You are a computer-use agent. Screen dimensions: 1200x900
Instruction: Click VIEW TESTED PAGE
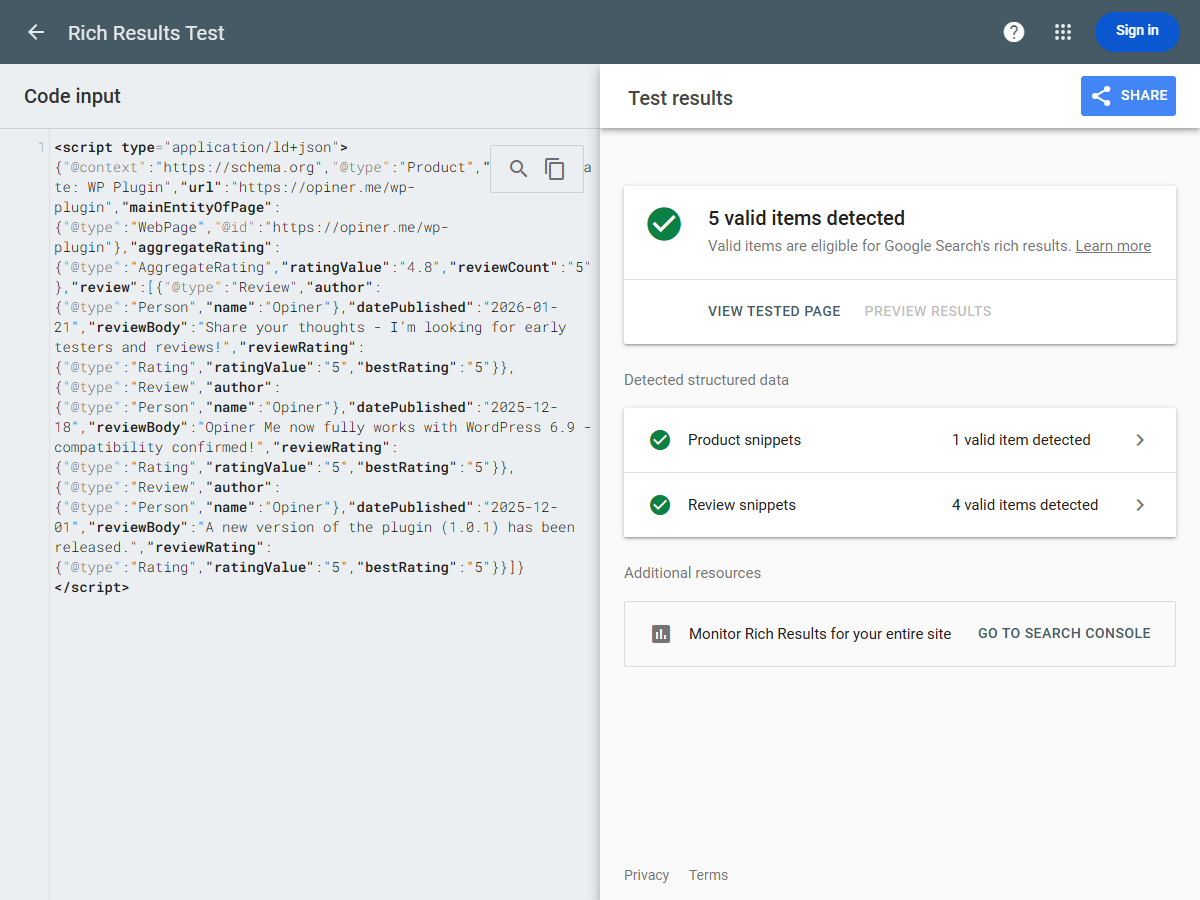774,311
